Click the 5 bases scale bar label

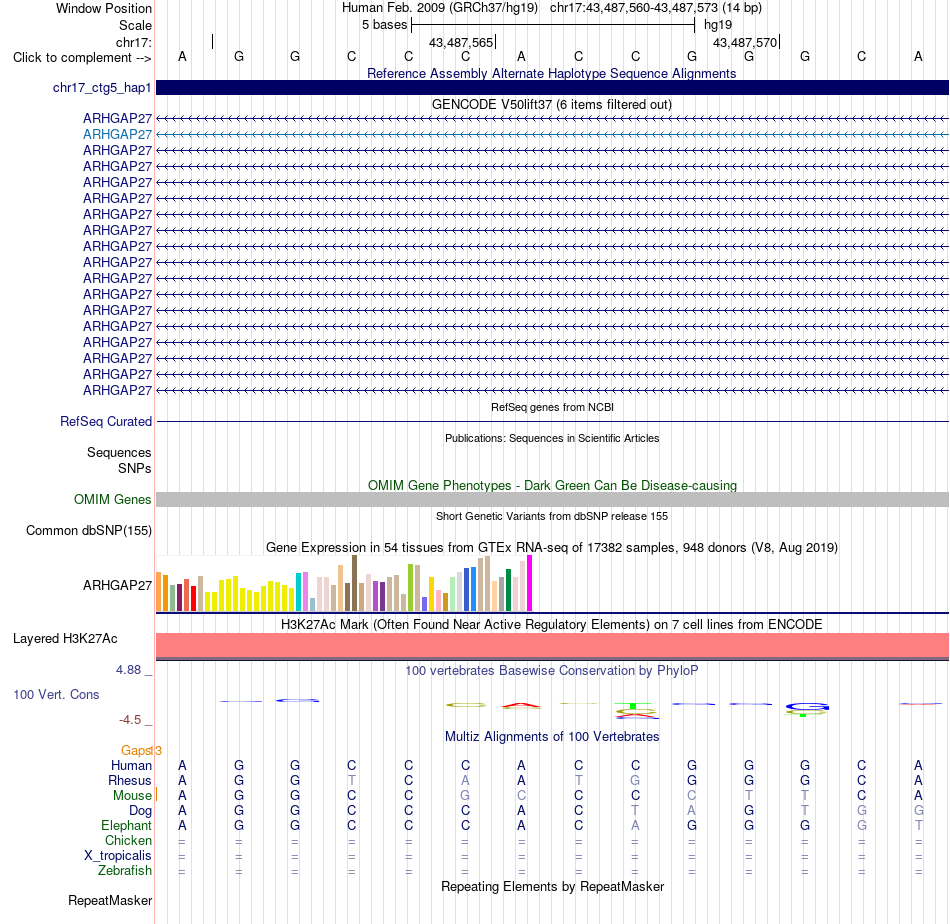pyautogui.click(x=385, y=25)
